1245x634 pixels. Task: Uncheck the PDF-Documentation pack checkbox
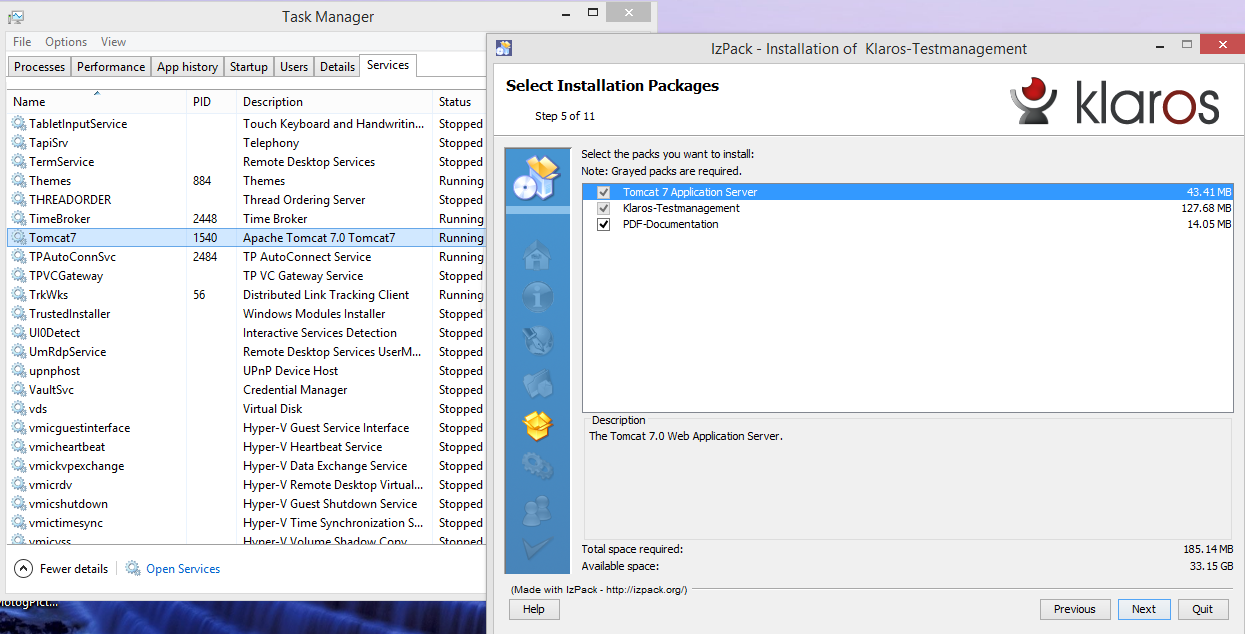tap(603, 225)
